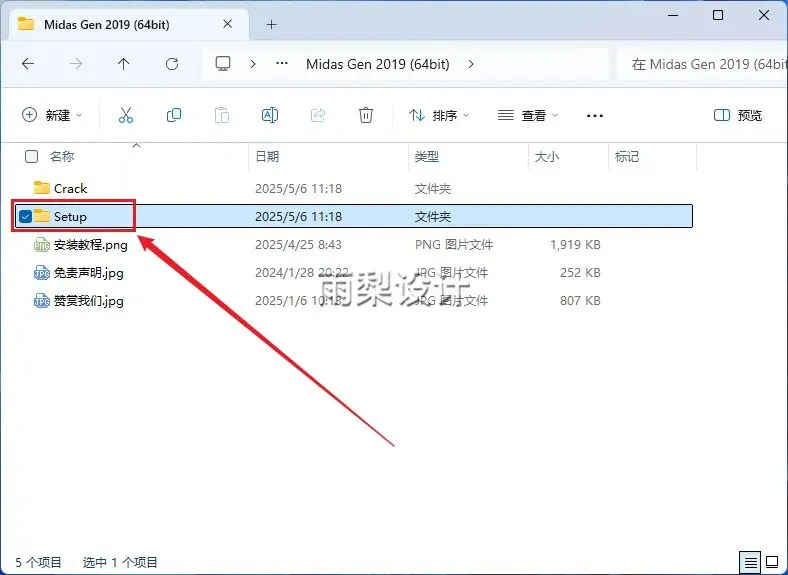Click the Cut scissors icon
The width and height of the screenshot is (788, 575).
(126, 115)
